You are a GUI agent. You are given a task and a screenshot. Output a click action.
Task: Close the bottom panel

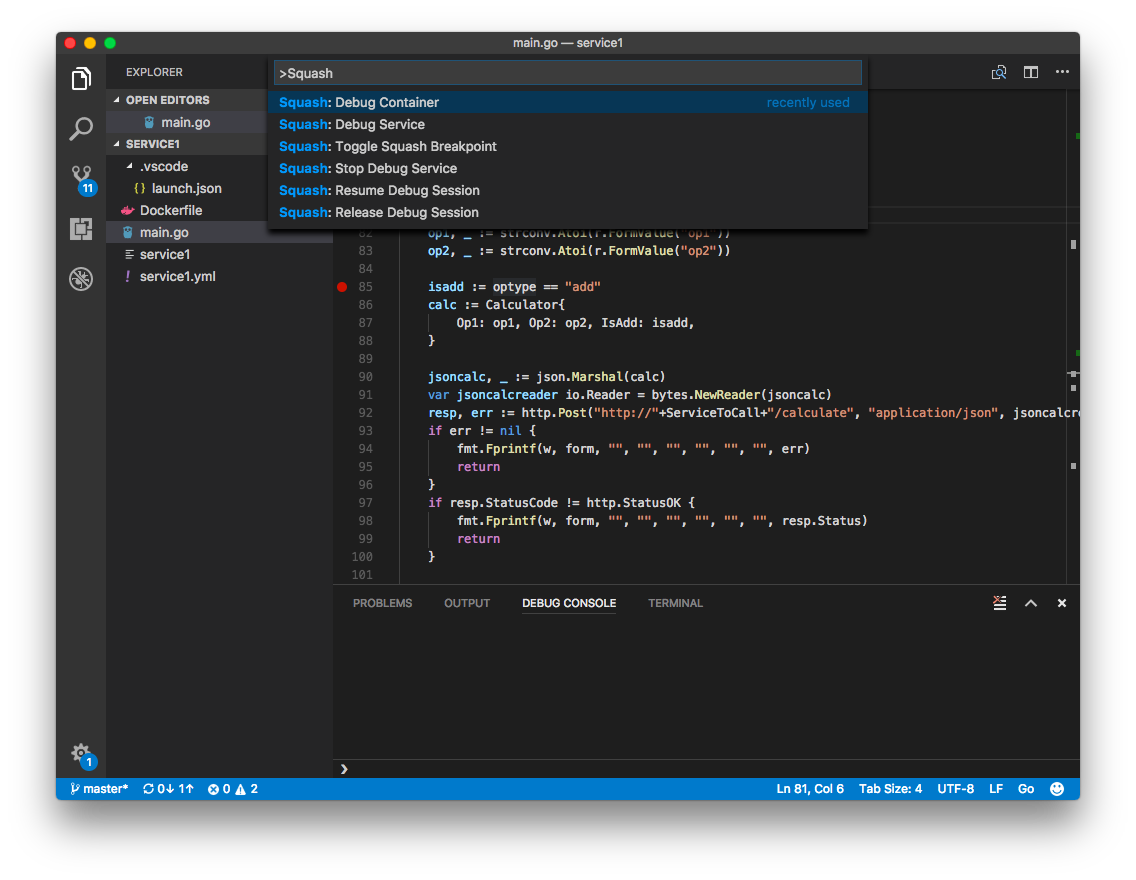pyautogui.click(x=1061, y=603)
